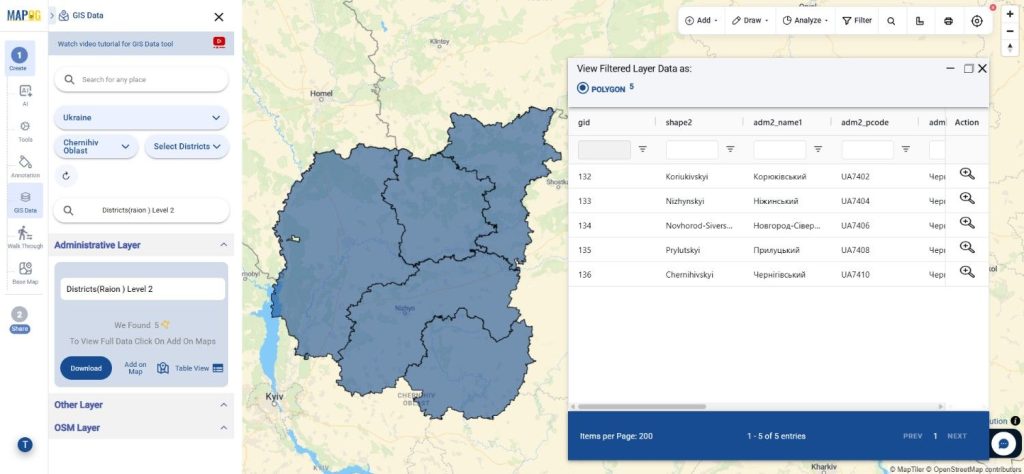The image size is (1024, 474).
Task: Click the Filter toolbar button
Action: pos(857,21)
